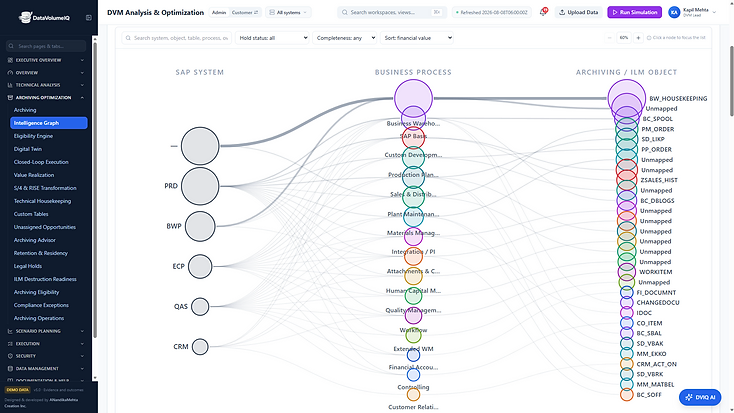Click the Archiving Optimization section icon
Screen dimensions: 734x413
10,97
